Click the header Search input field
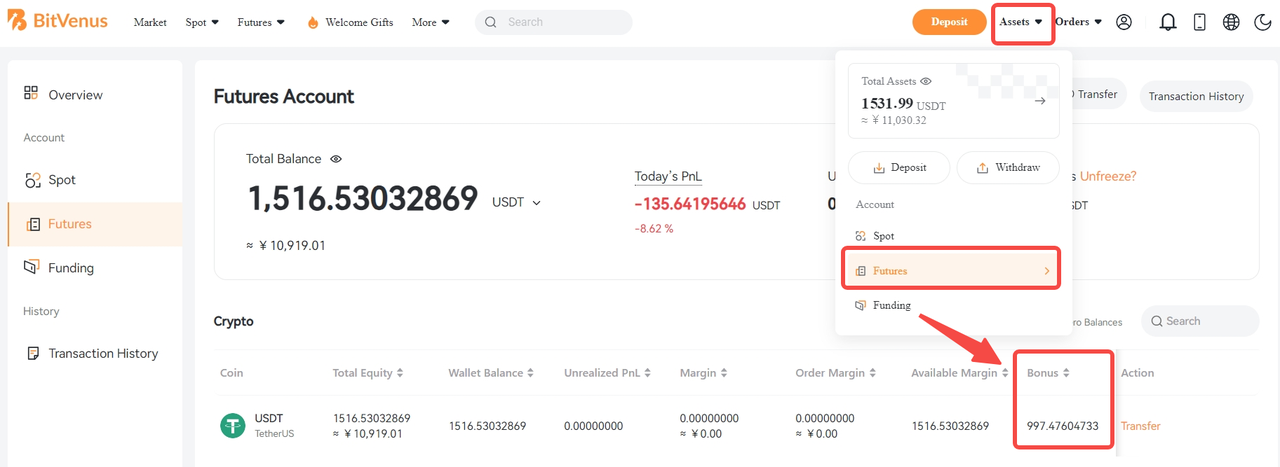Screen dimensions: 1280x467 tap(553, 22)
